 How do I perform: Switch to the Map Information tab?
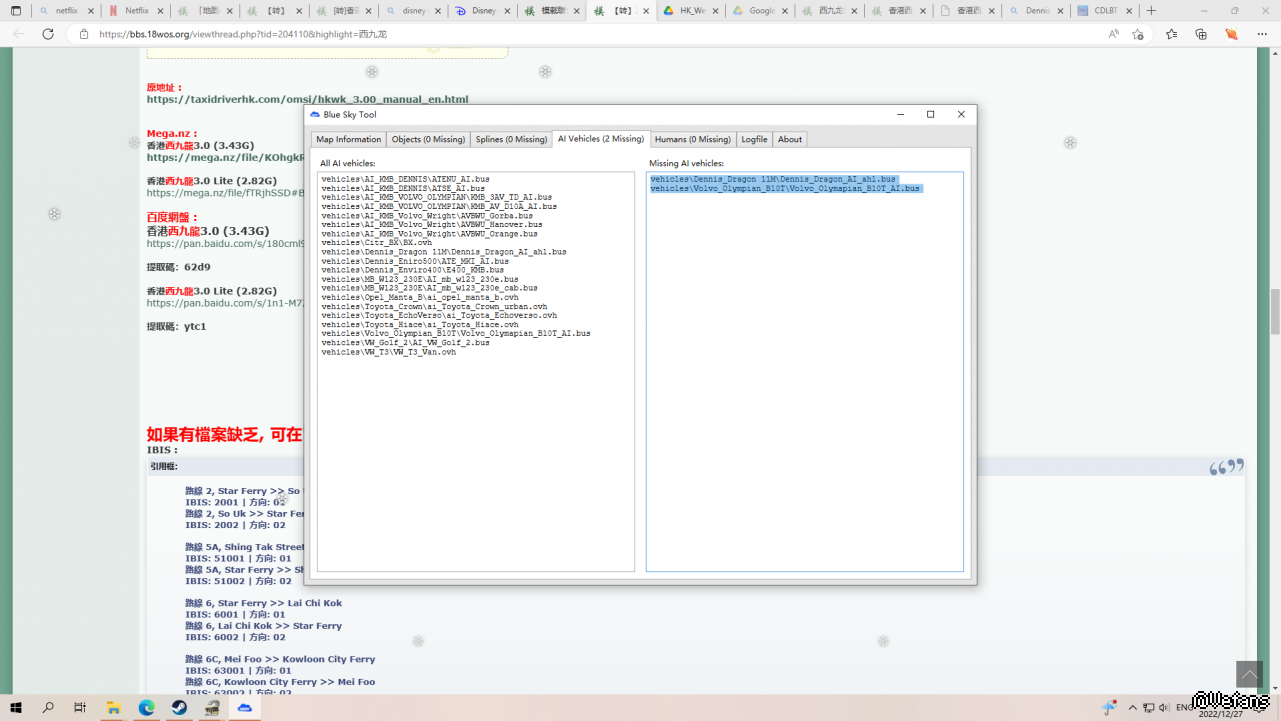point(348,139)
